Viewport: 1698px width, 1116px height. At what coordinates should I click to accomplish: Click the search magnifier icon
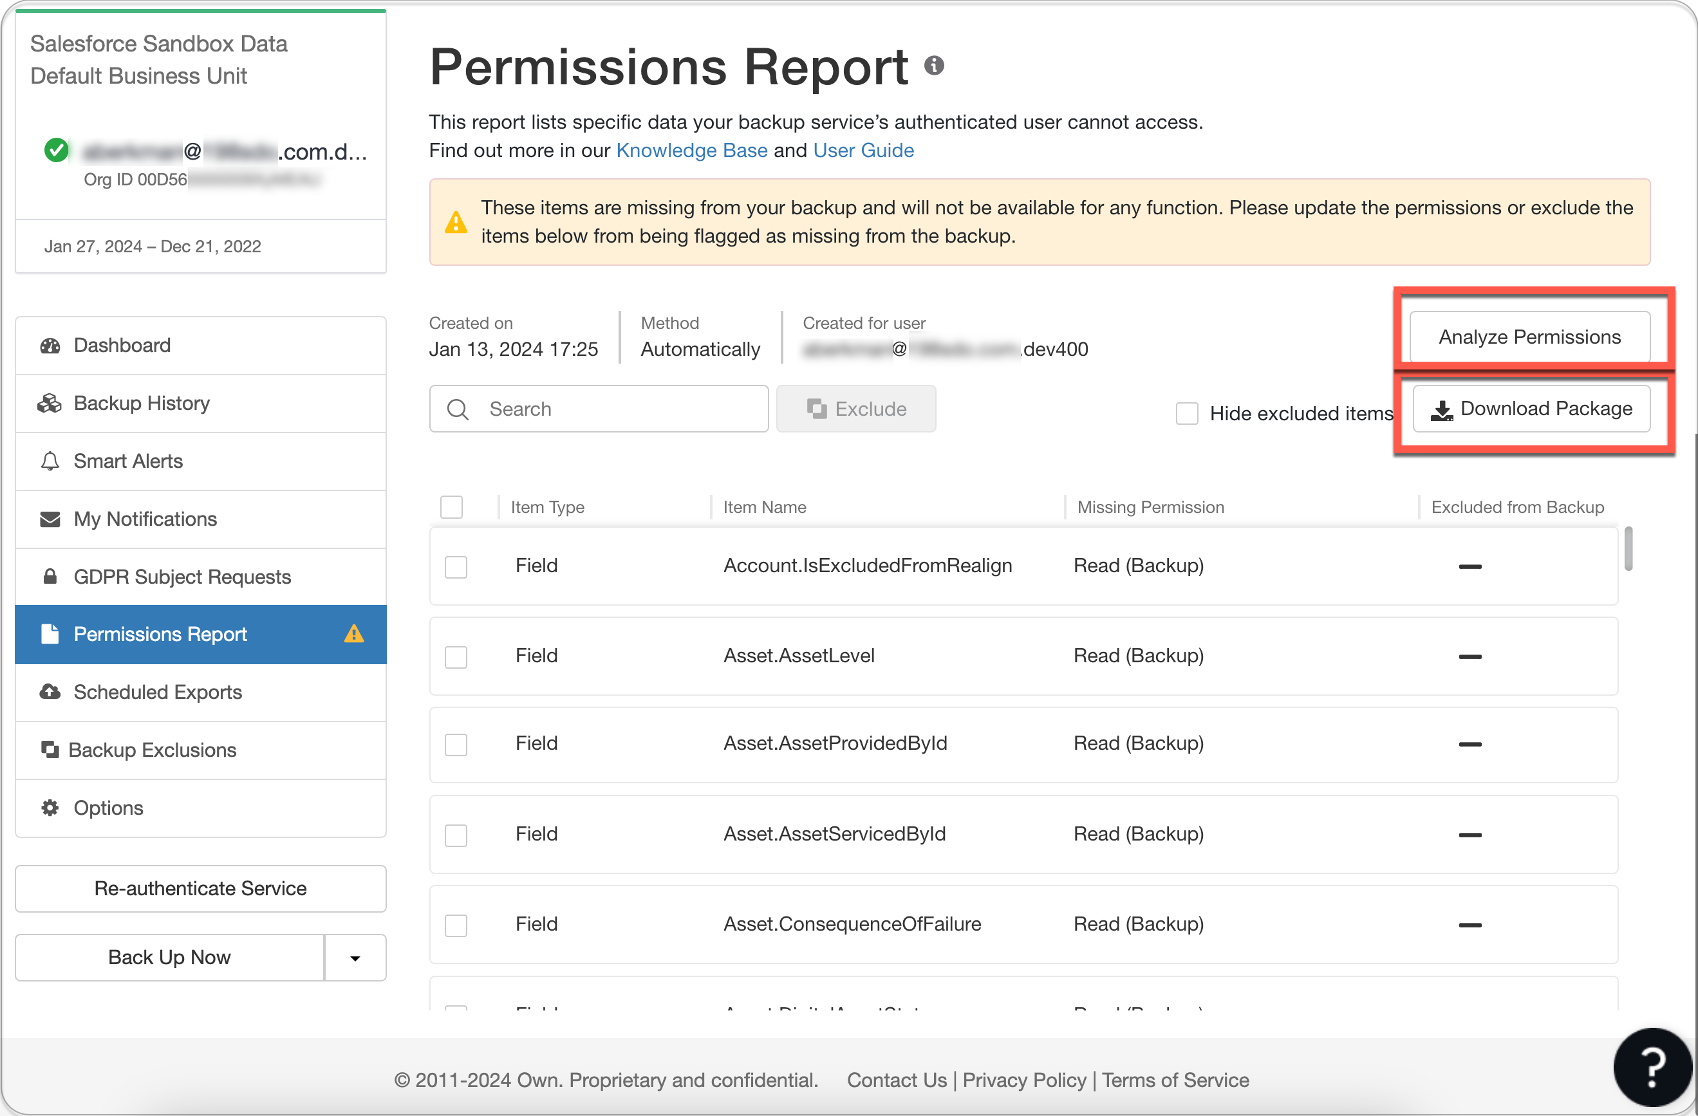[459, 409]
